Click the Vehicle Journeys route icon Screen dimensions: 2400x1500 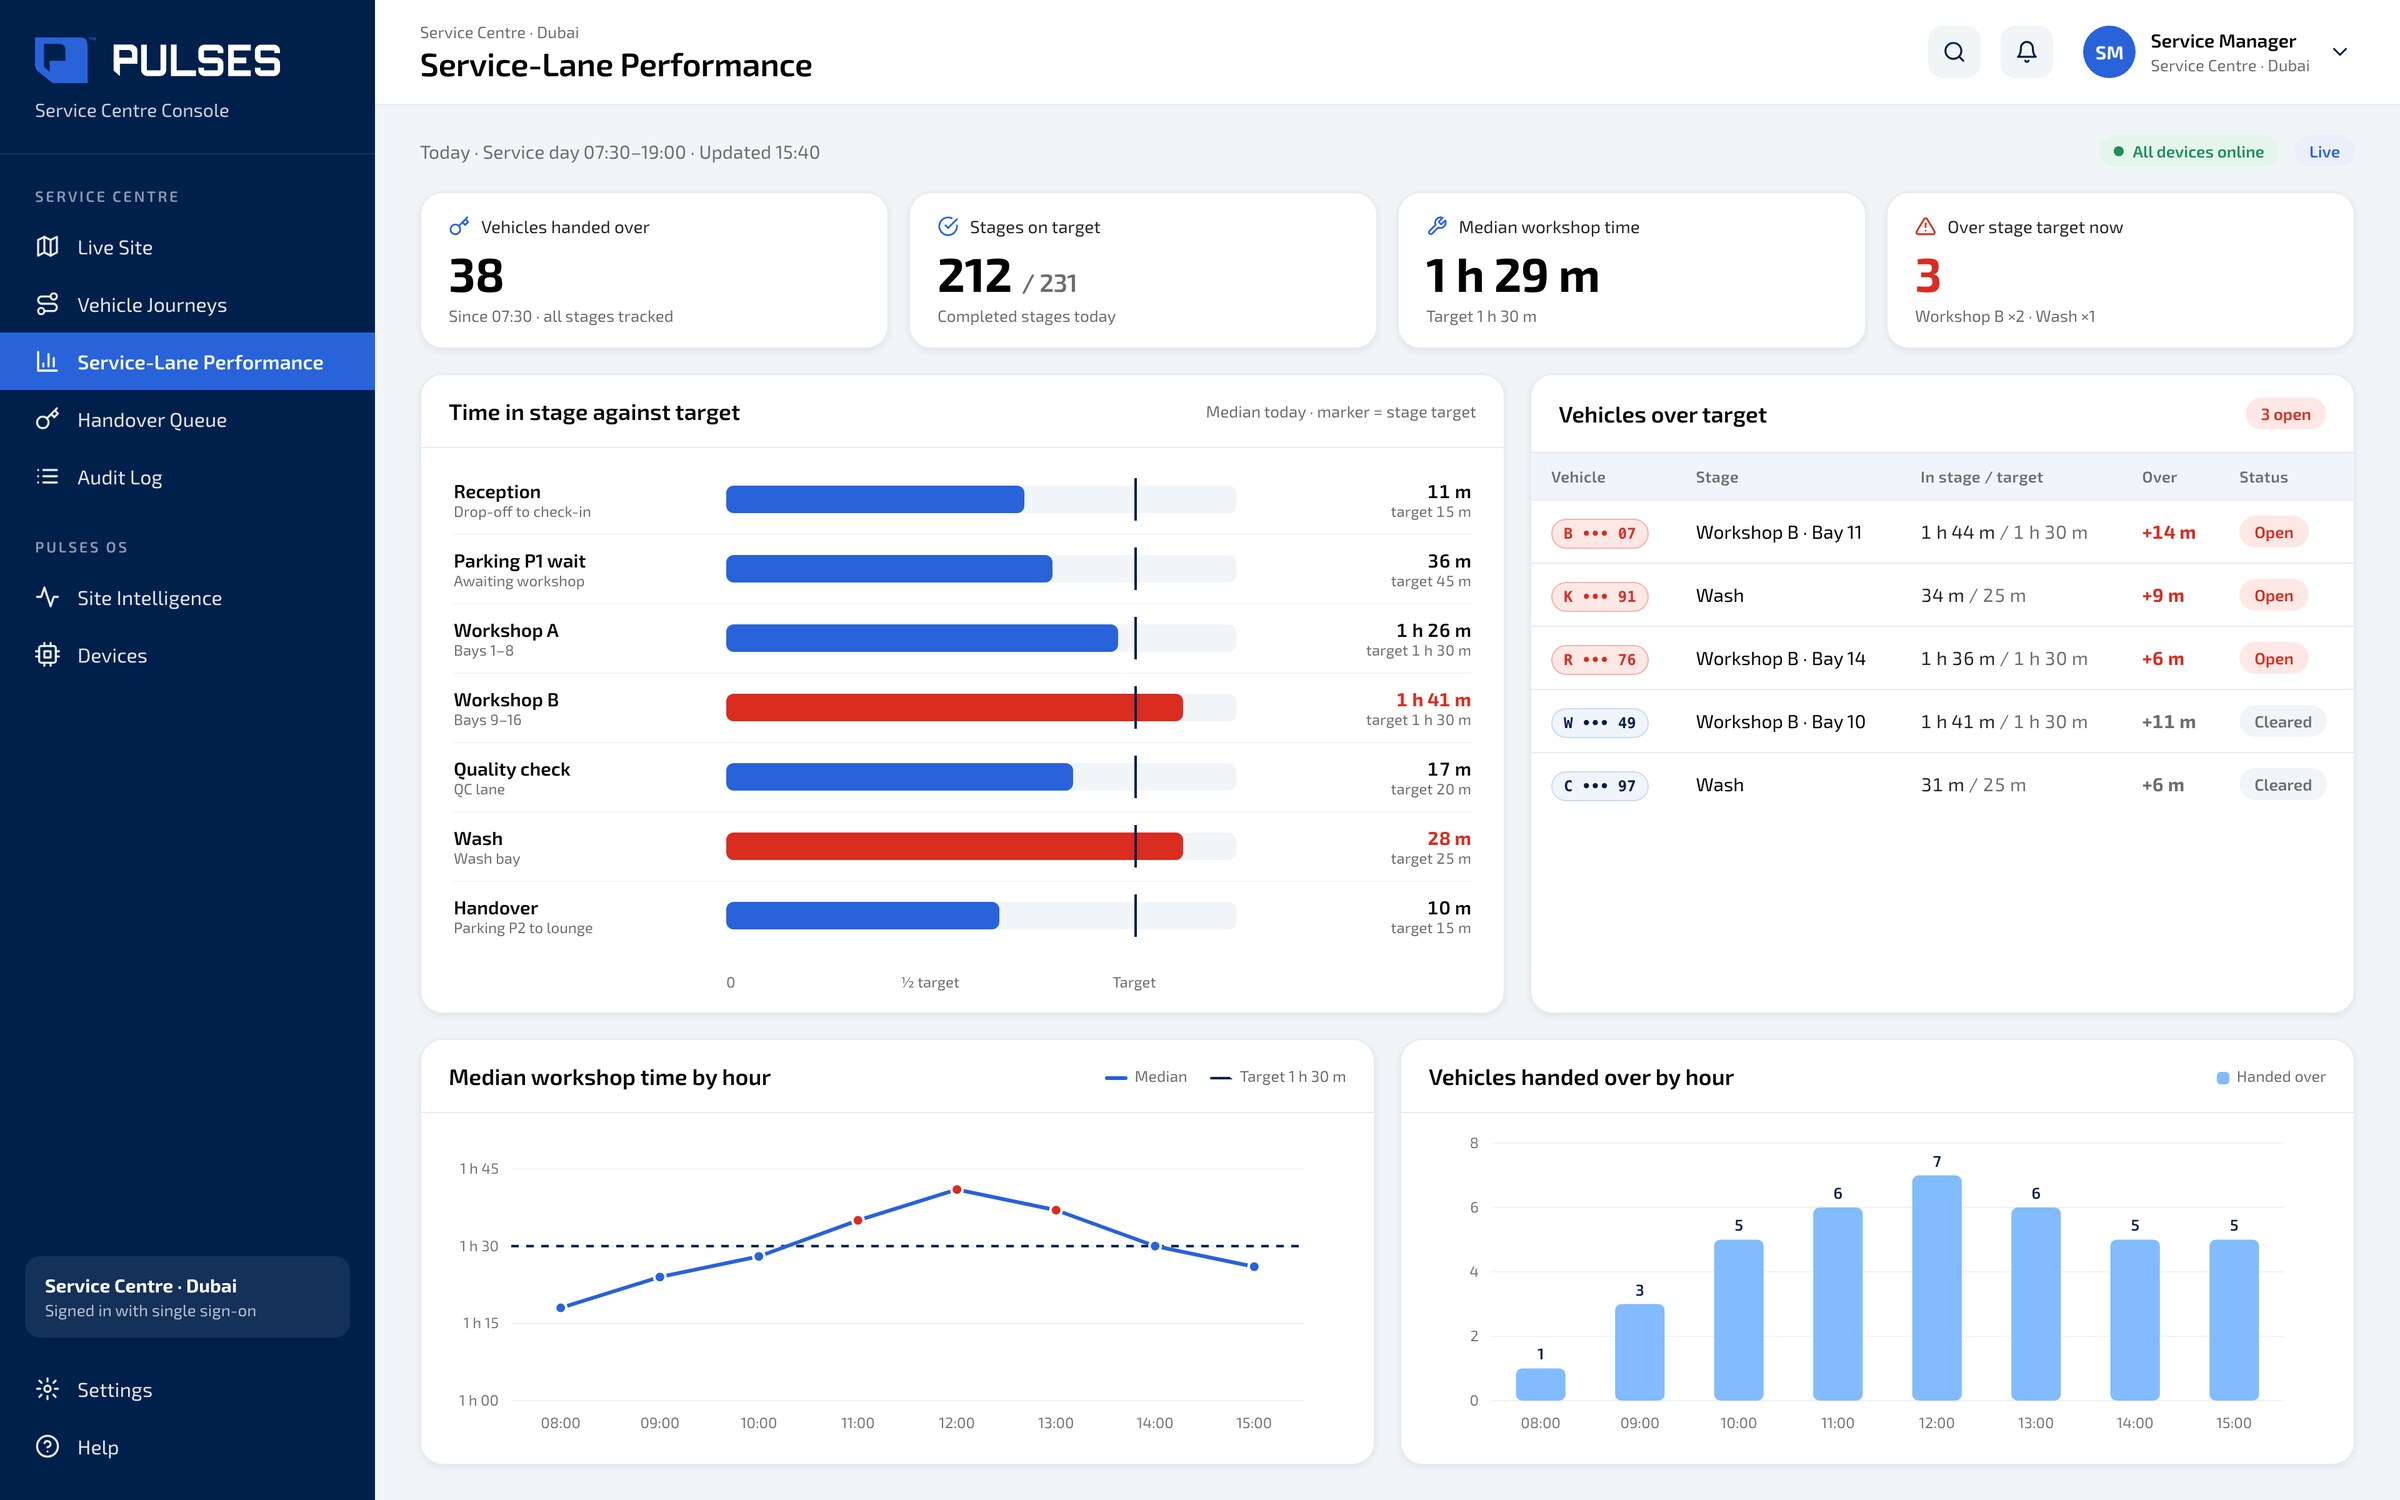[47, 304]
